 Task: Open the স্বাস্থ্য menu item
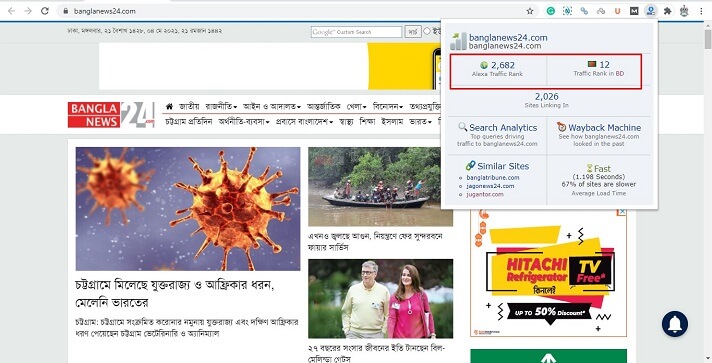[x=346, y=122]
